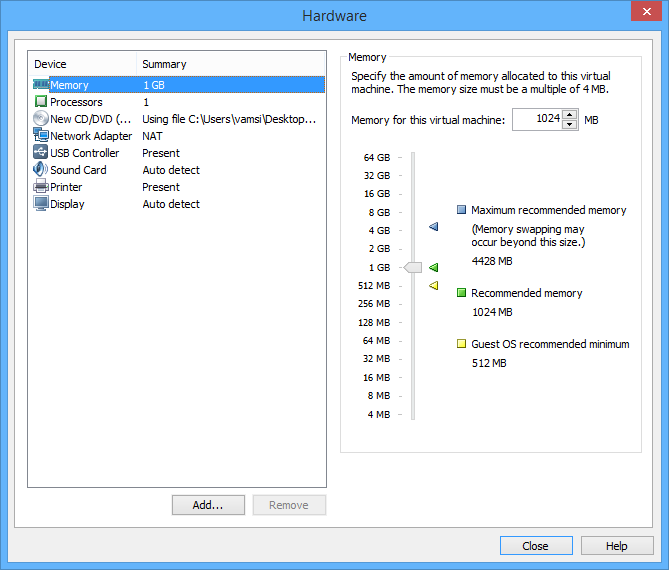Viewport: 669px width, 570px height.
Task: Click the CD/DVD disc icon
Action: point(41,118)
